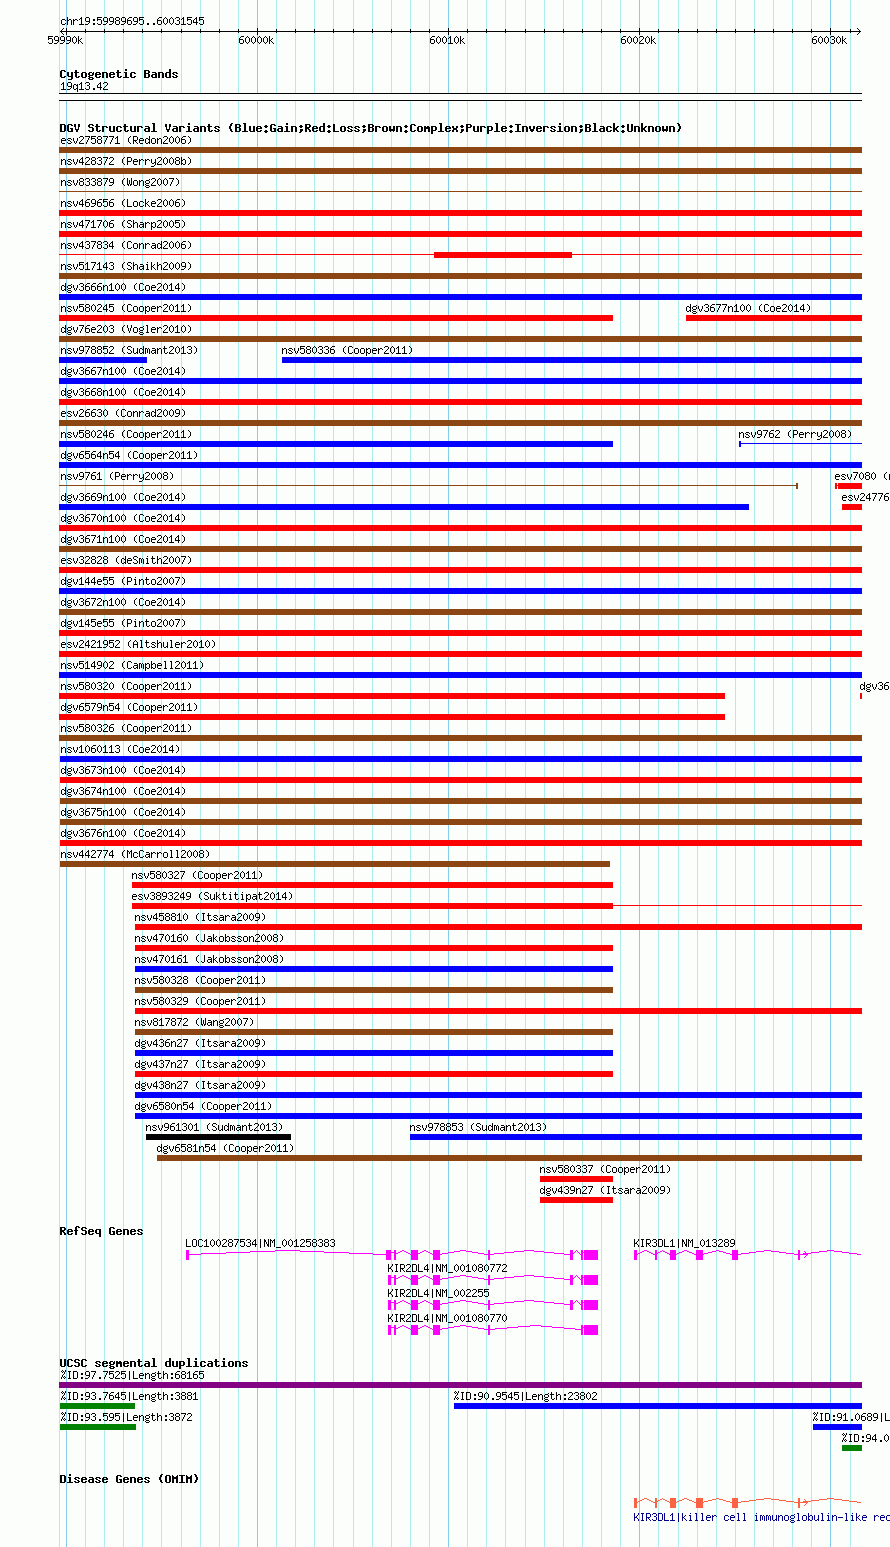Select the chr19:59989695..60031545 region label
Viewport: 890px width, 1547px height.
pyautogui.click(x=132, y=21)
